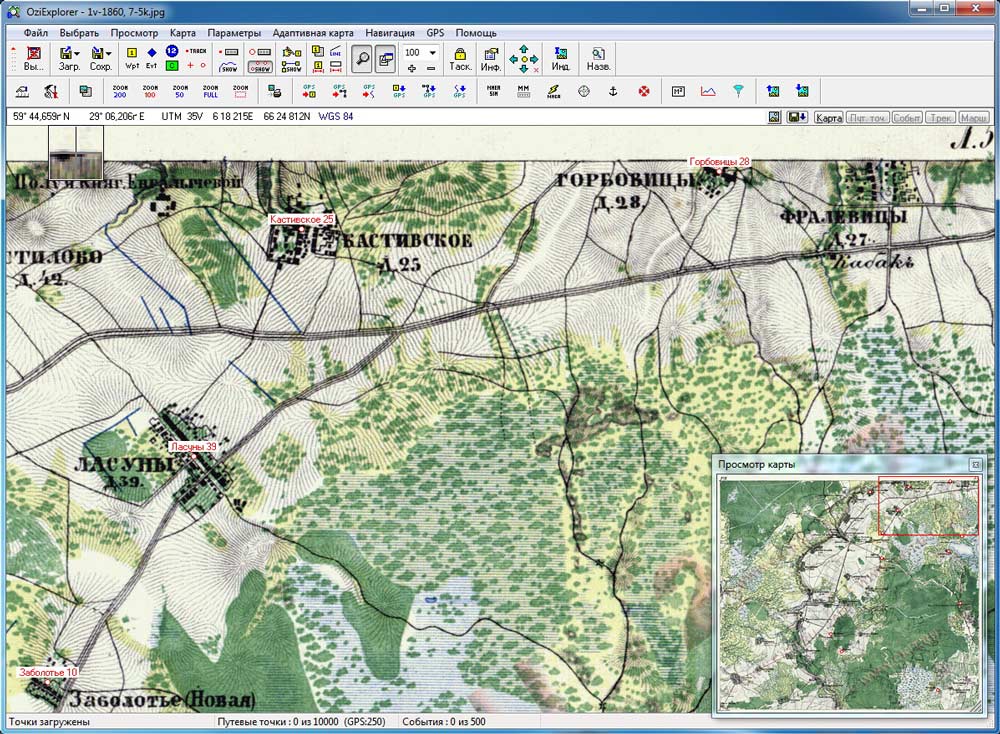
Task: Toggle the track SHOW button
Action: tap(228, 66)
